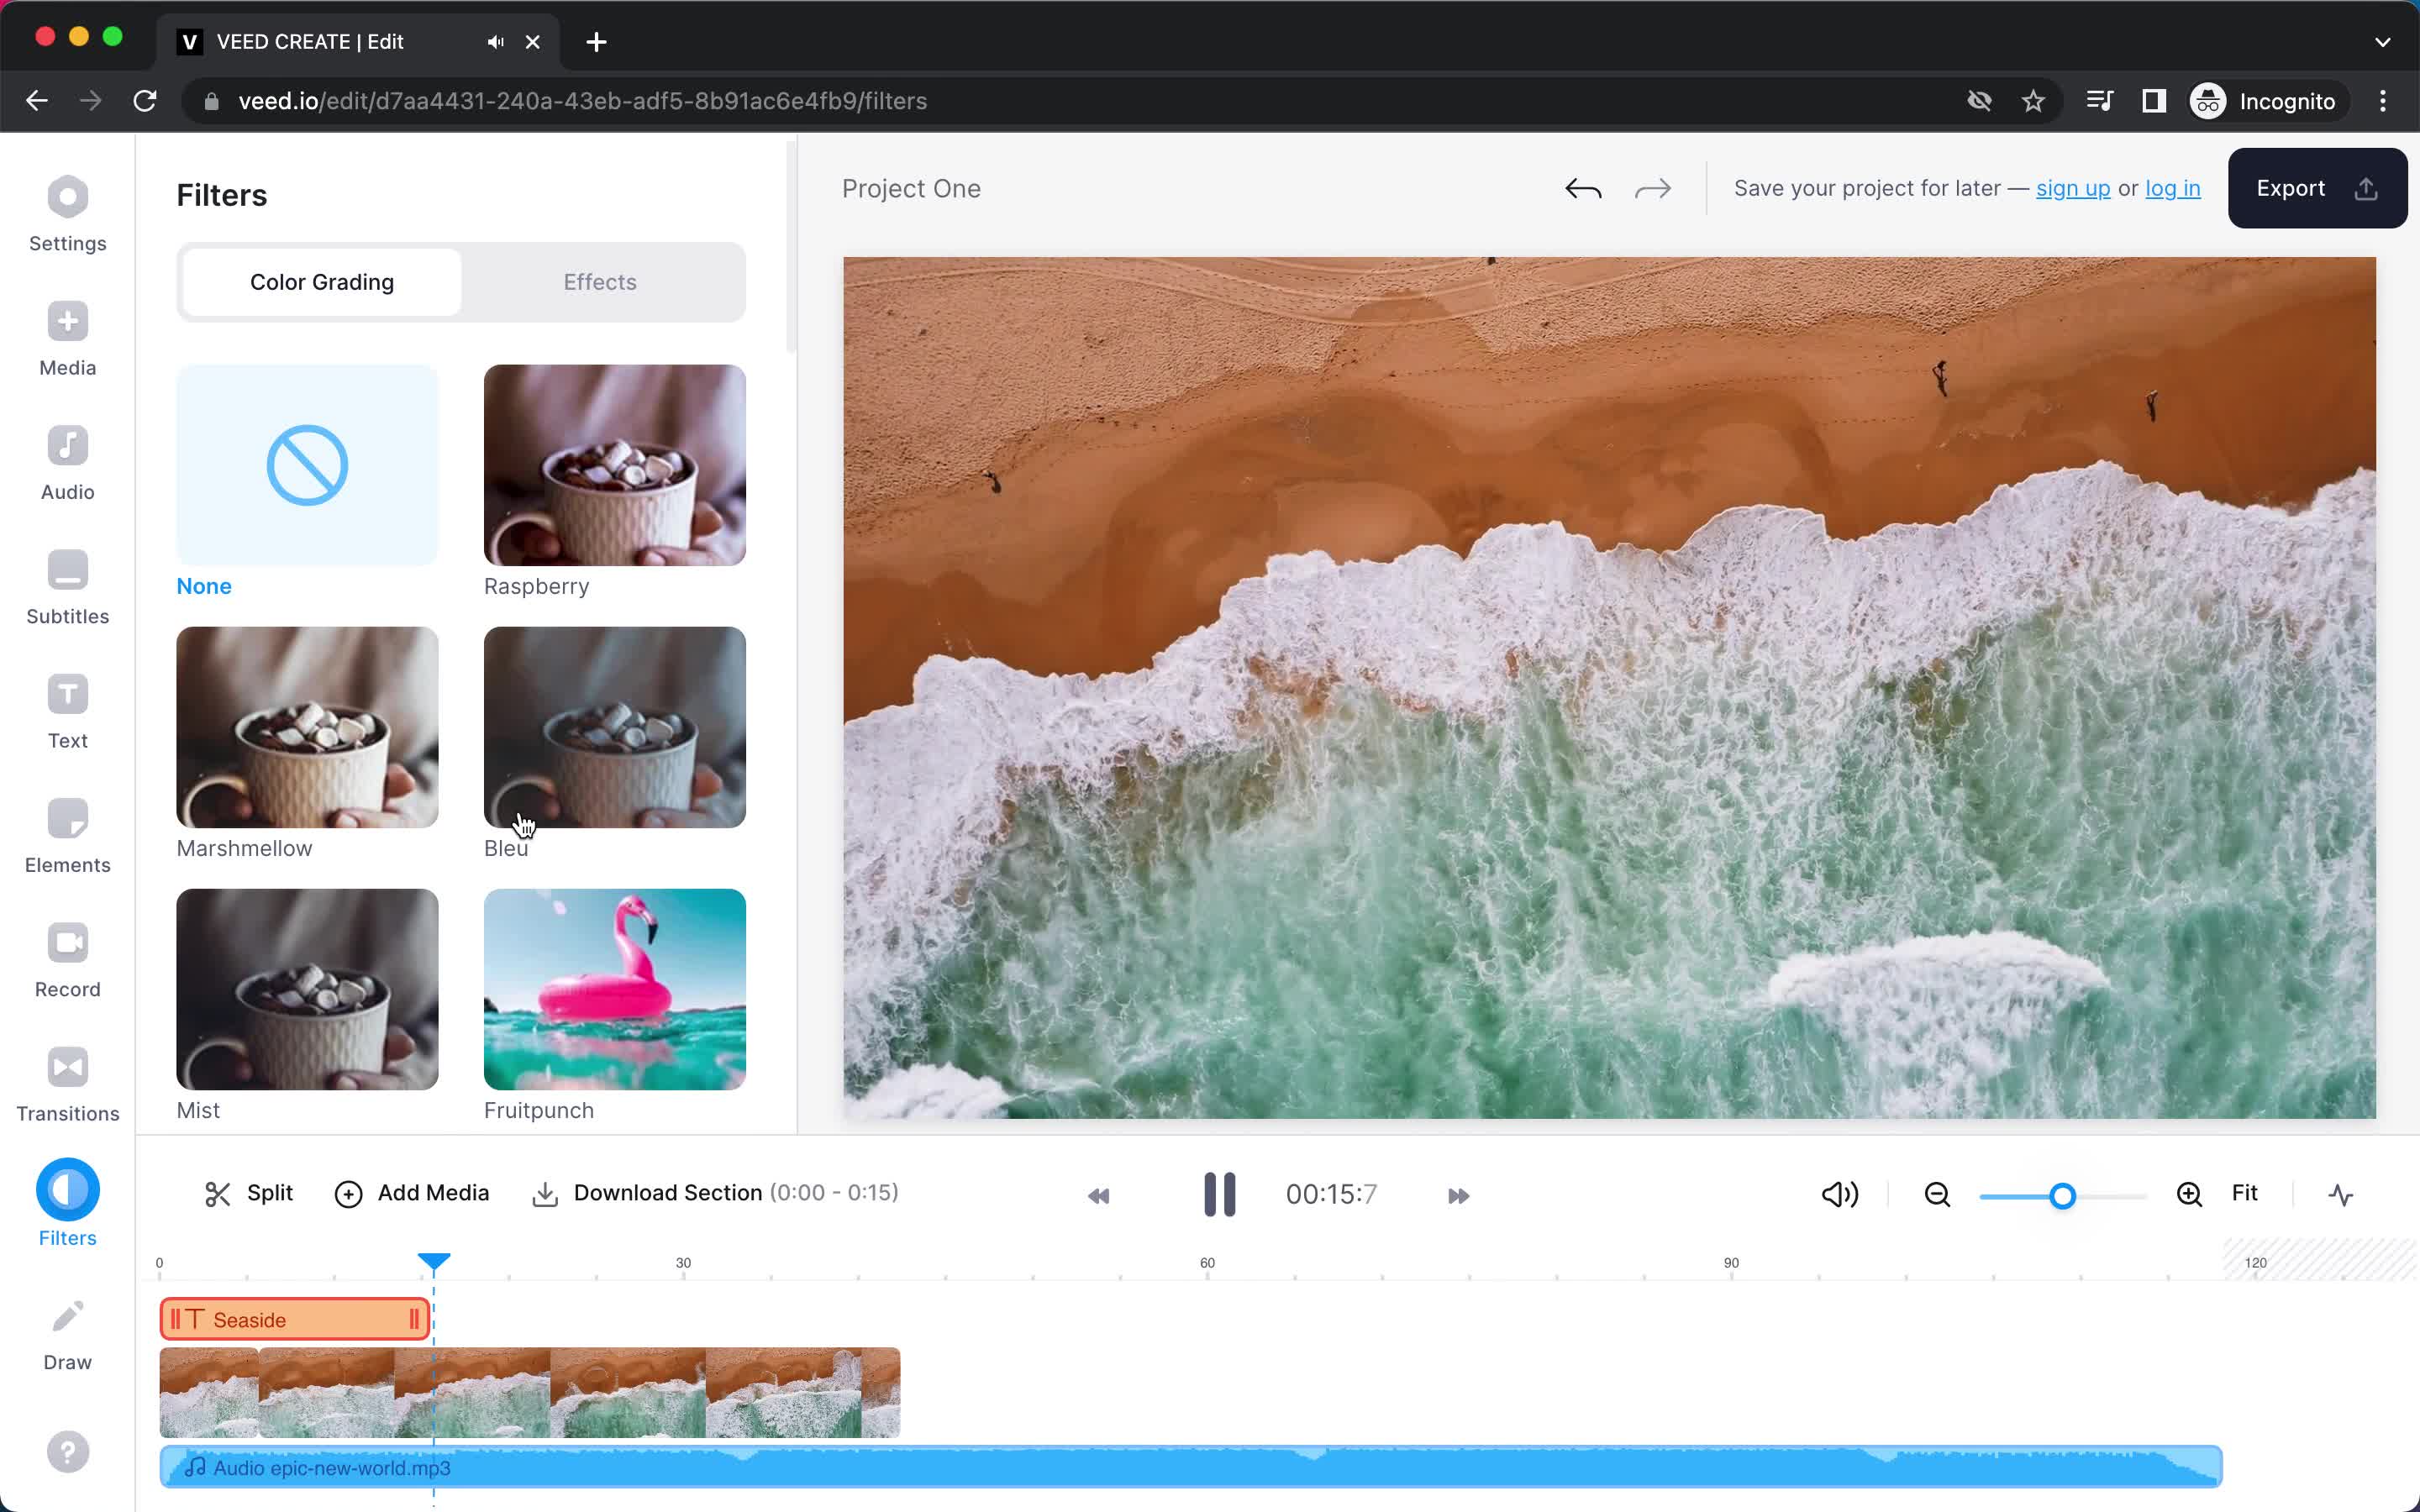Select the Seaside text clip in timeline

point(295,1319)
